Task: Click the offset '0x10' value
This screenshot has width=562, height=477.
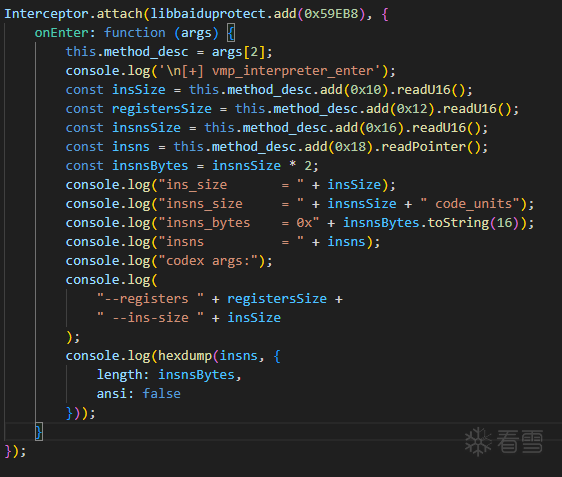Action: pos(366,90)
